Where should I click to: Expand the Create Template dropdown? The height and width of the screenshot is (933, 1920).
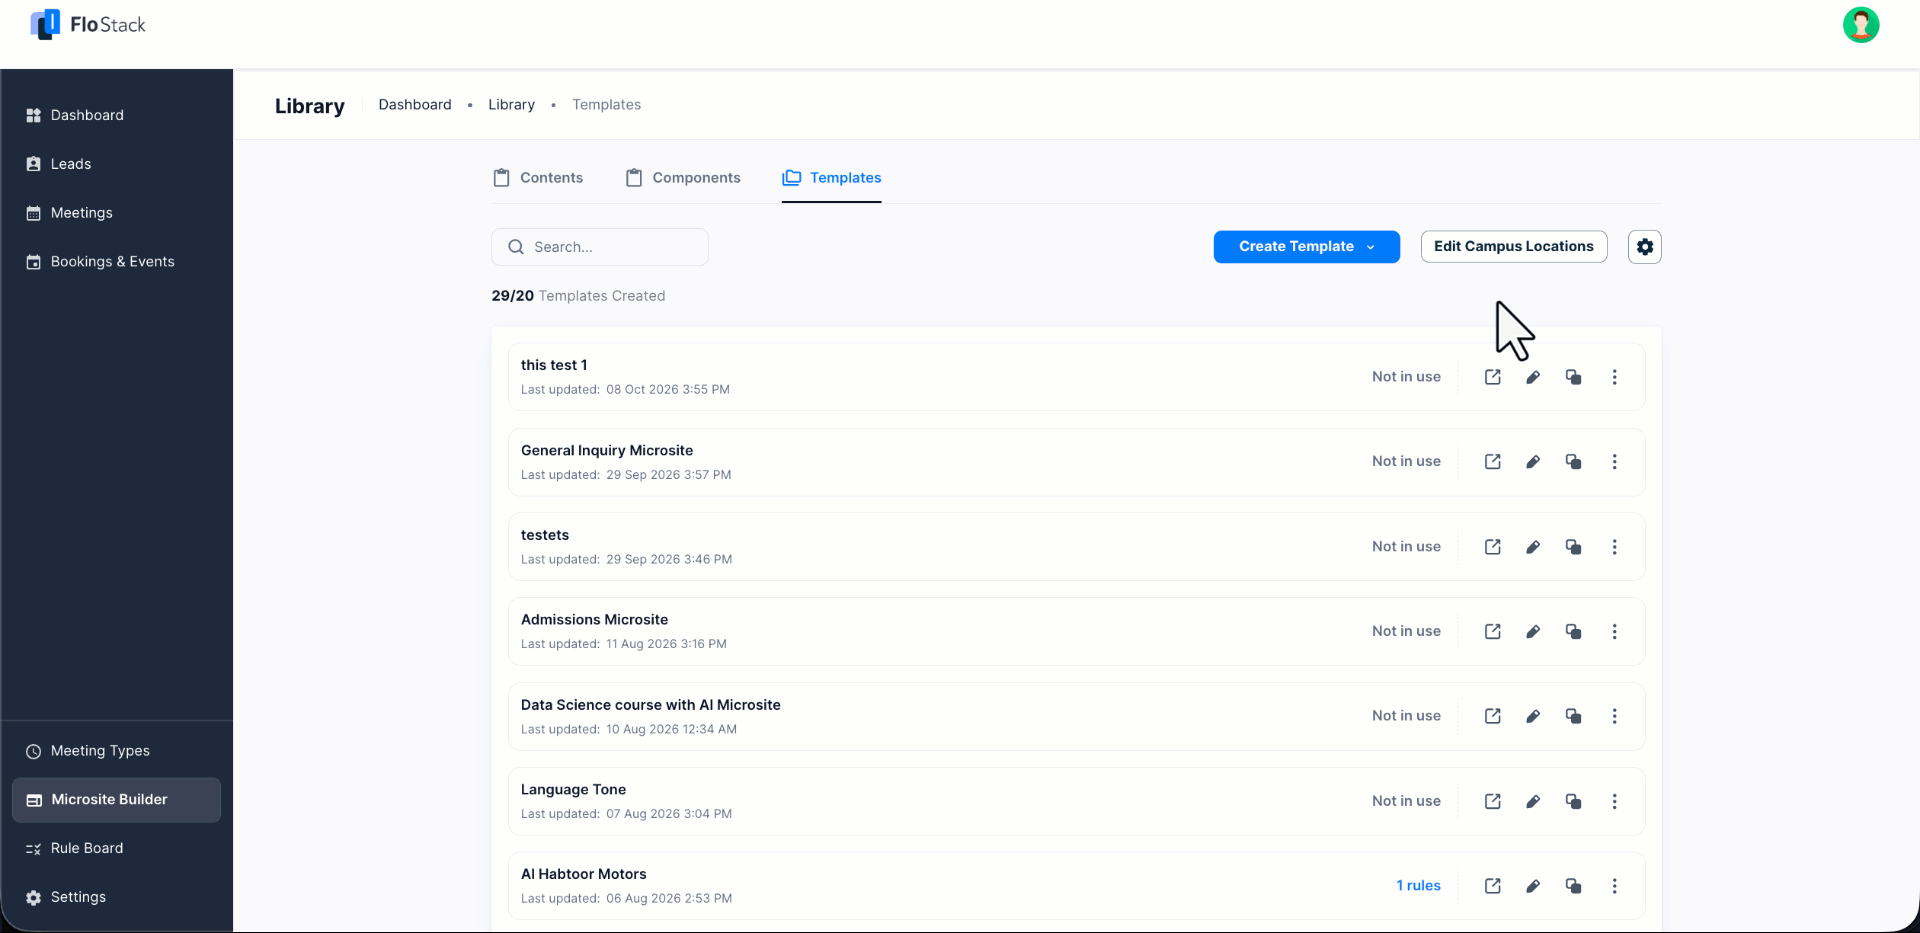1306,247
